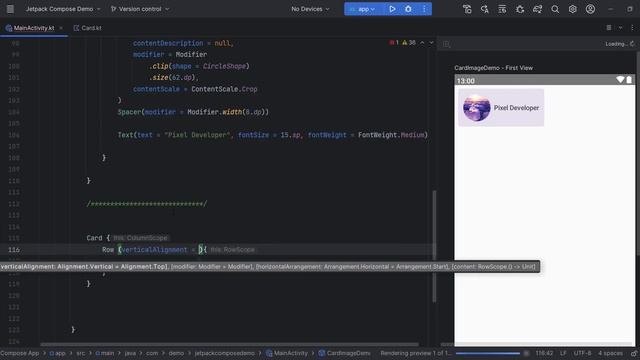Click the preview layout icon in preview toolbar
The width and height of the screenshot is (640, 360).
point(446,44)
